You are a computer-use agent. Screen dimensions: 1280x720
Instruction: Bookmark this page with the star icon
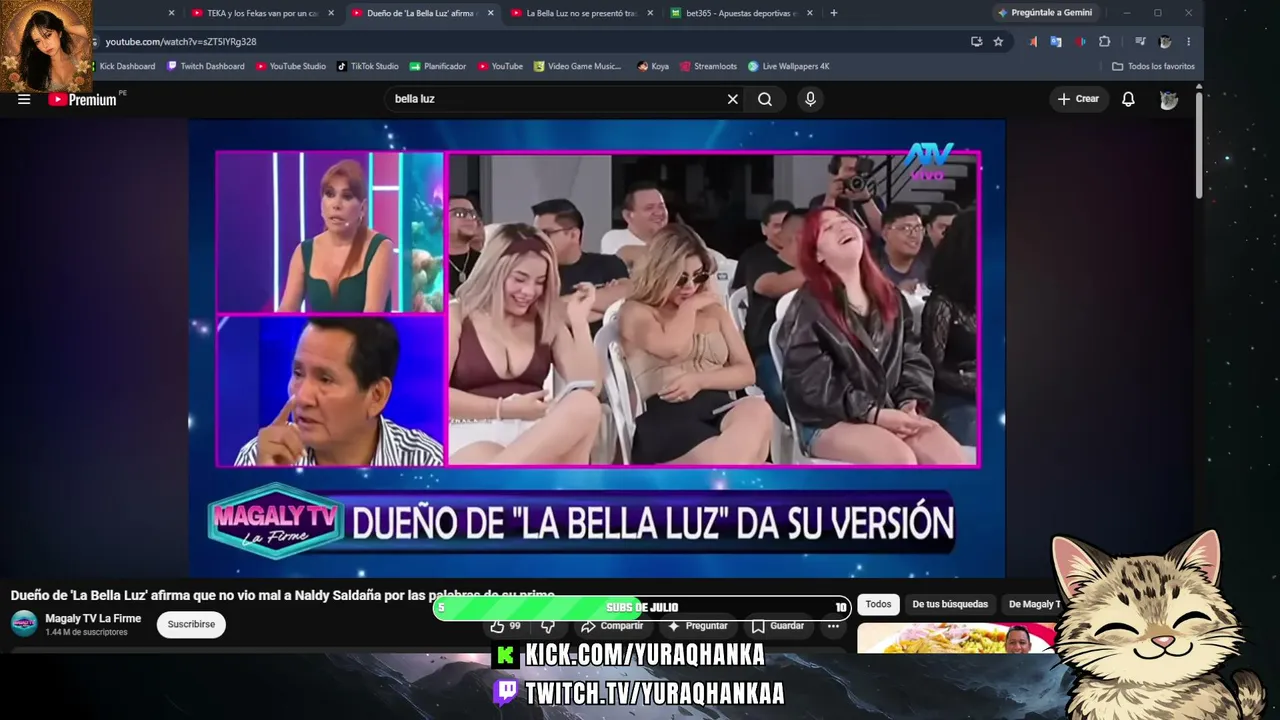click(998, 42)
